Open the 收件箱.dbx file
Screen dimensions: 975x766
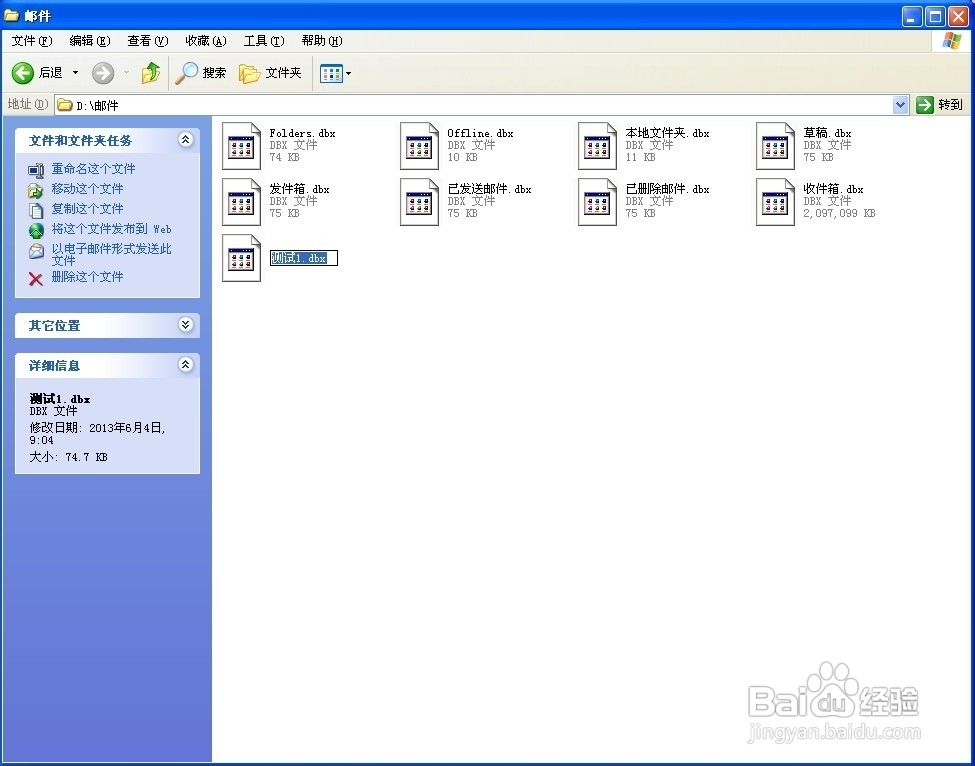coord(775,200)
